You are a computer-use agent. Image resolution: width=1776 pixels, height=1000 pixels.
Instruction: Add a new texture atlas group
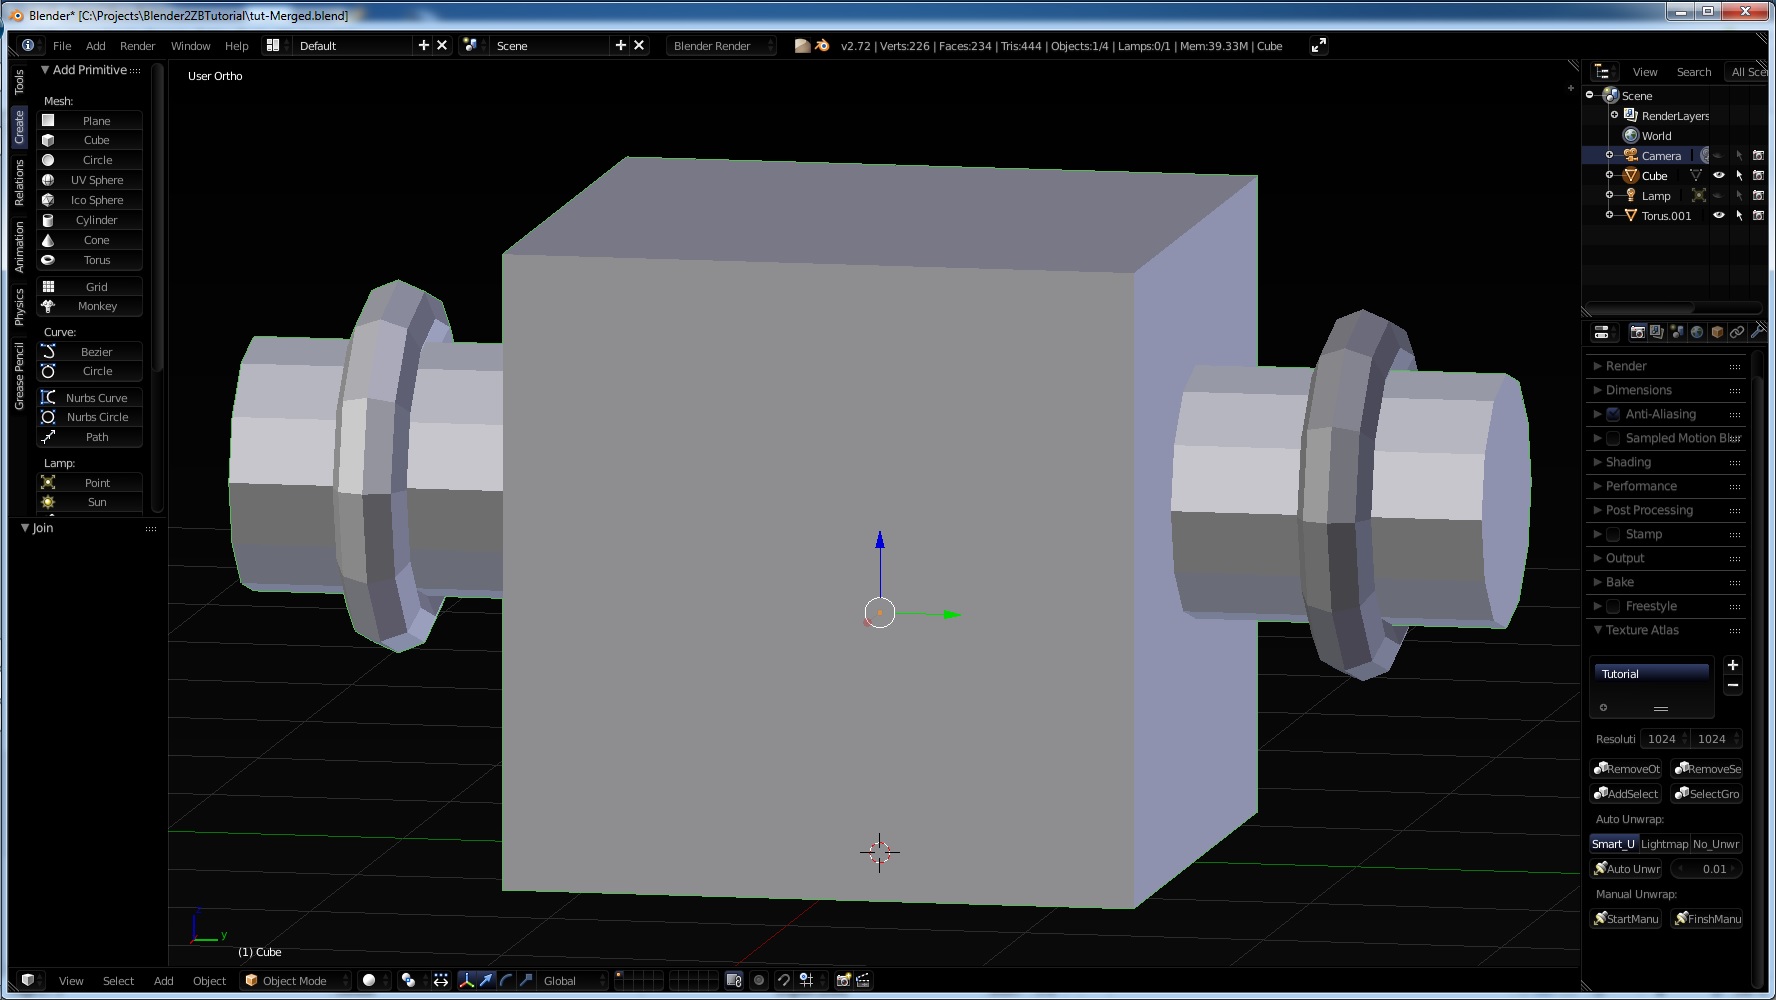tap(1733, 665)
